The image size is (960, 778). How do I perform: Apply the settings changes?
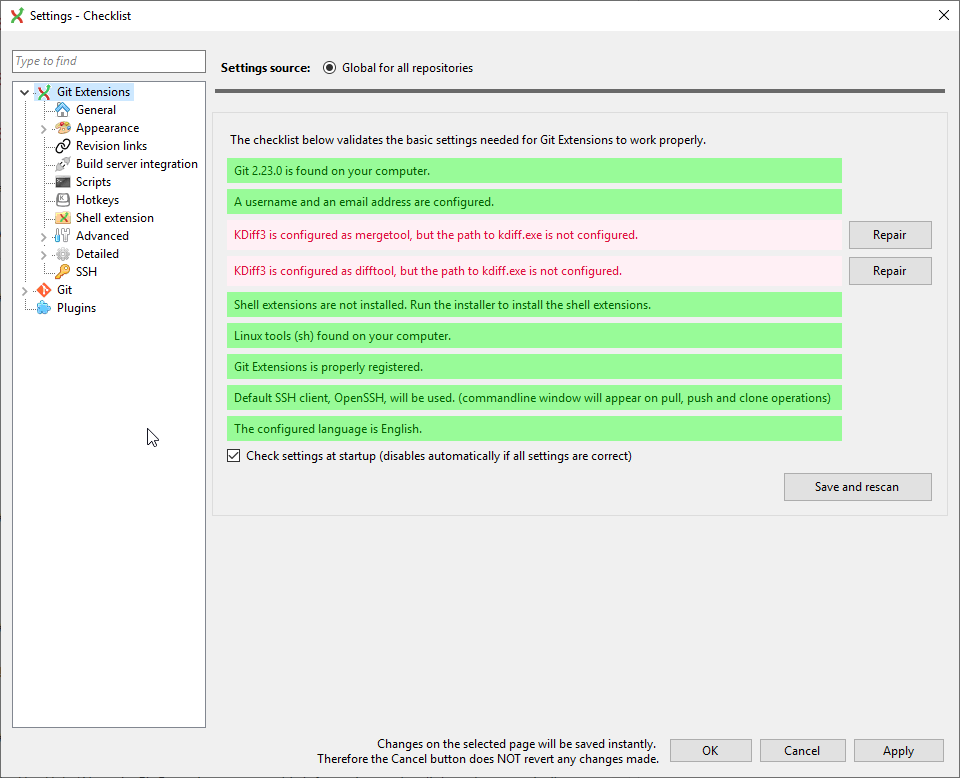coord(897,750)
